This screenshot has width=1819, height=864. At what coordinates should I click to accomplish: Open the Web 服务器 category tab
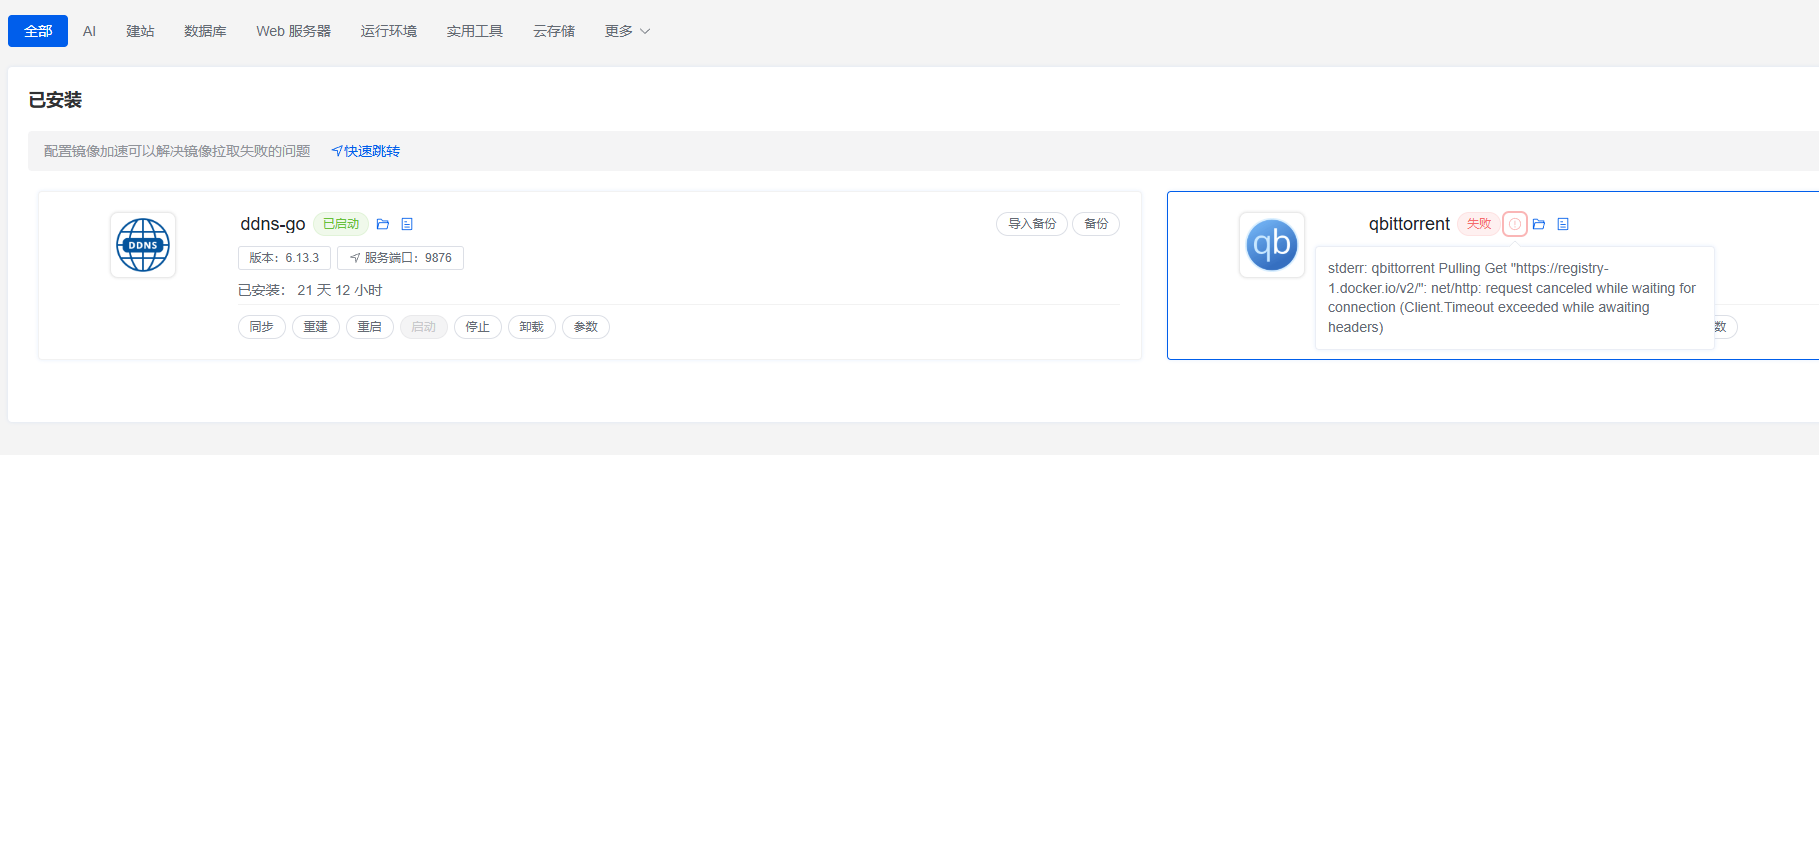[293, 31]
